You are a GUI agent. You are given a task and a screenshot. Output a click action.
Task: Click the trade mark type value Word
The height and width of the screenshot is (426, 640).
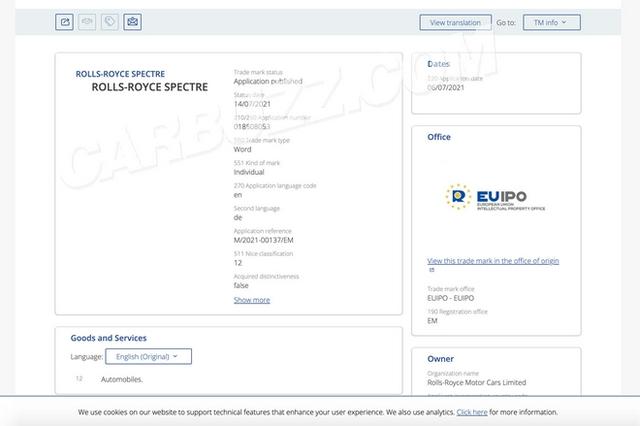click(x=242, y=149)
